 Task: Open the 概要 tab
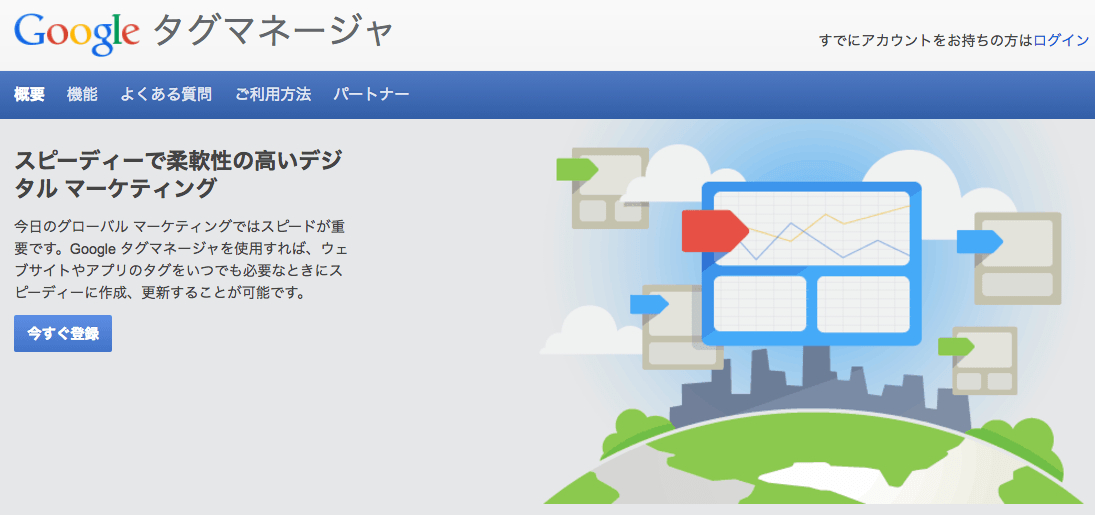coord(29,94)
